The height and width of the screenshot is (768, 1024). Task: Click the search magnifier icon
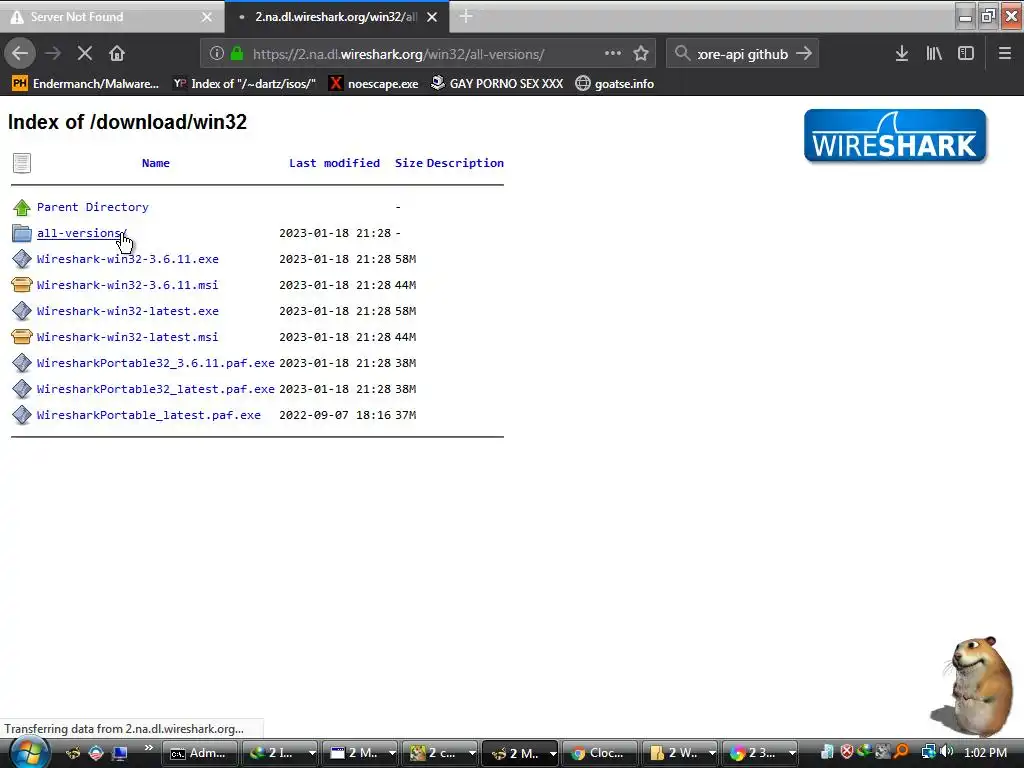682,54
